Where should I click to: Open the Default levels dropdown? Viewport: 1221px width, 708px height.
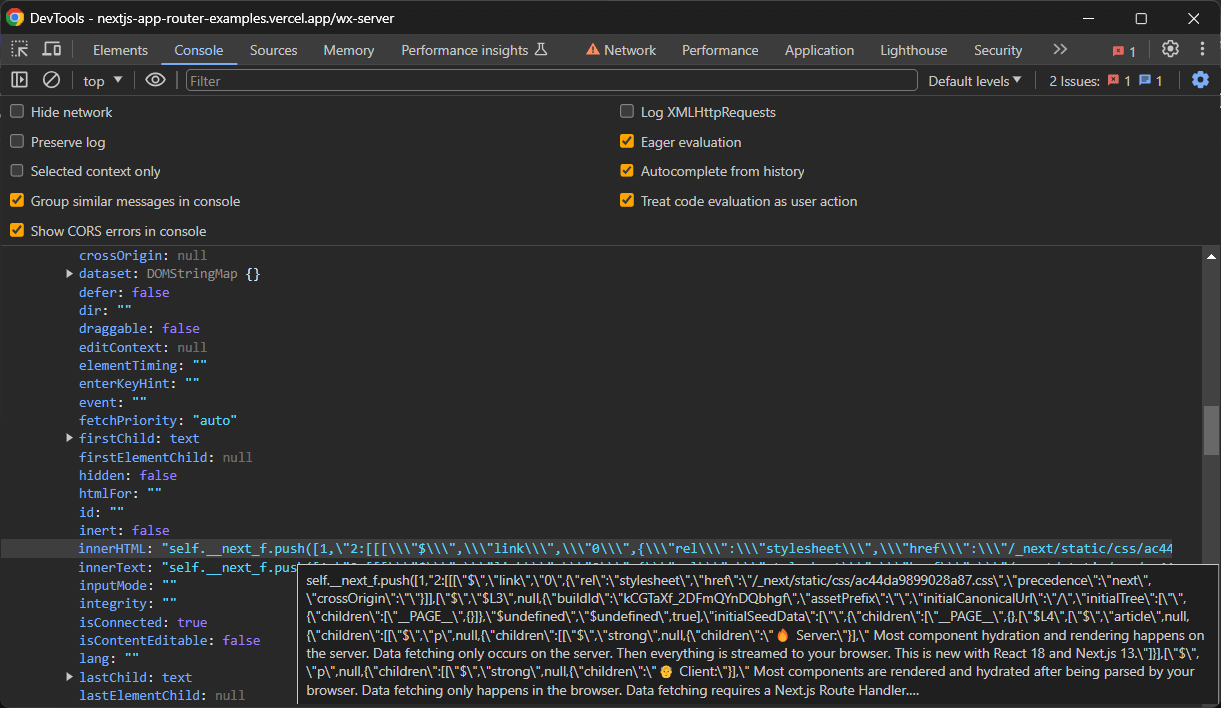pyautogui.click(x=974, y=81)
